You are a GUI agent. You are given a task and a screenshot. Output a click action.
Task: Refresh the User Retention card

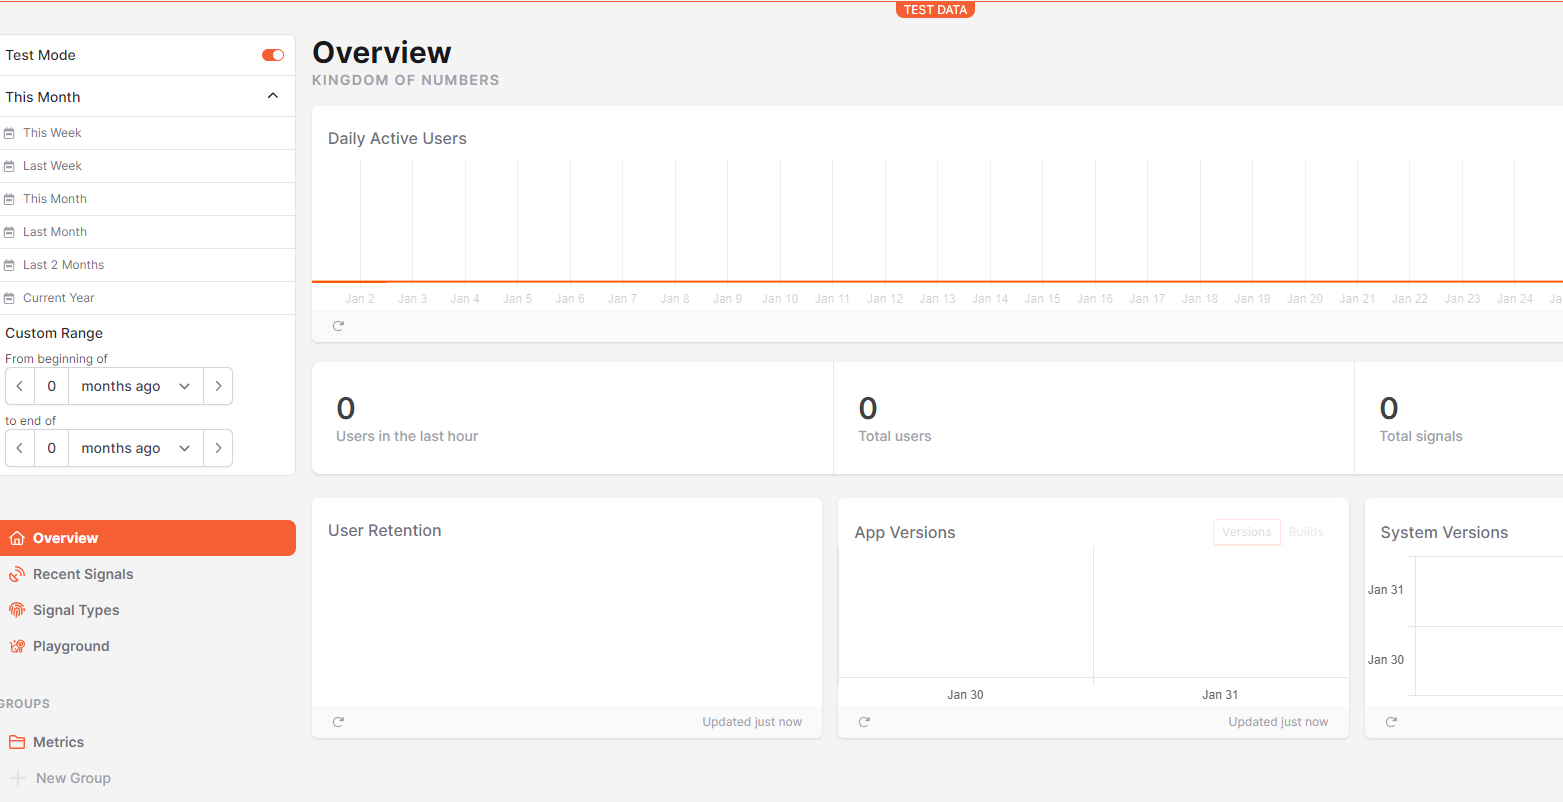pos(338,722)
